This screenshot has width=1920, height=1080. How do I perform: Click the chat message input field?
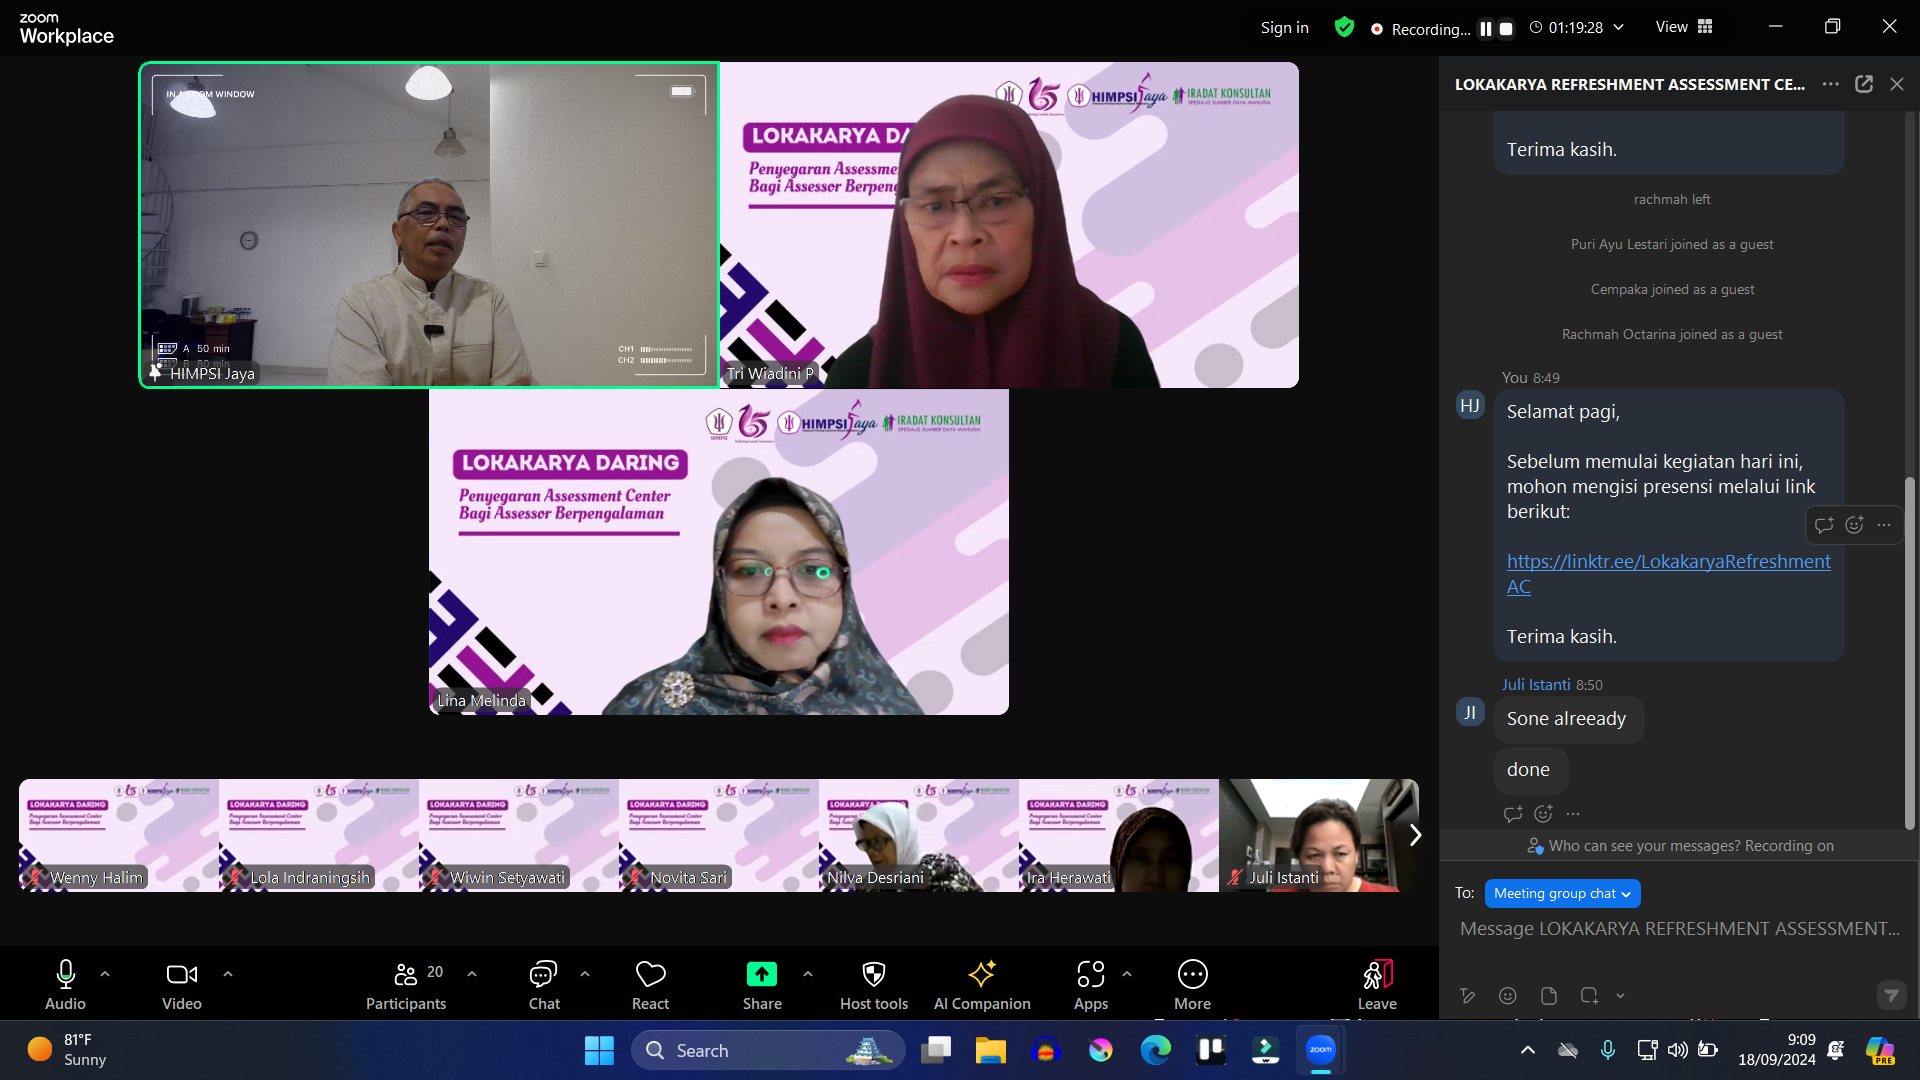pyautogui.click(x=1678, y=929)
